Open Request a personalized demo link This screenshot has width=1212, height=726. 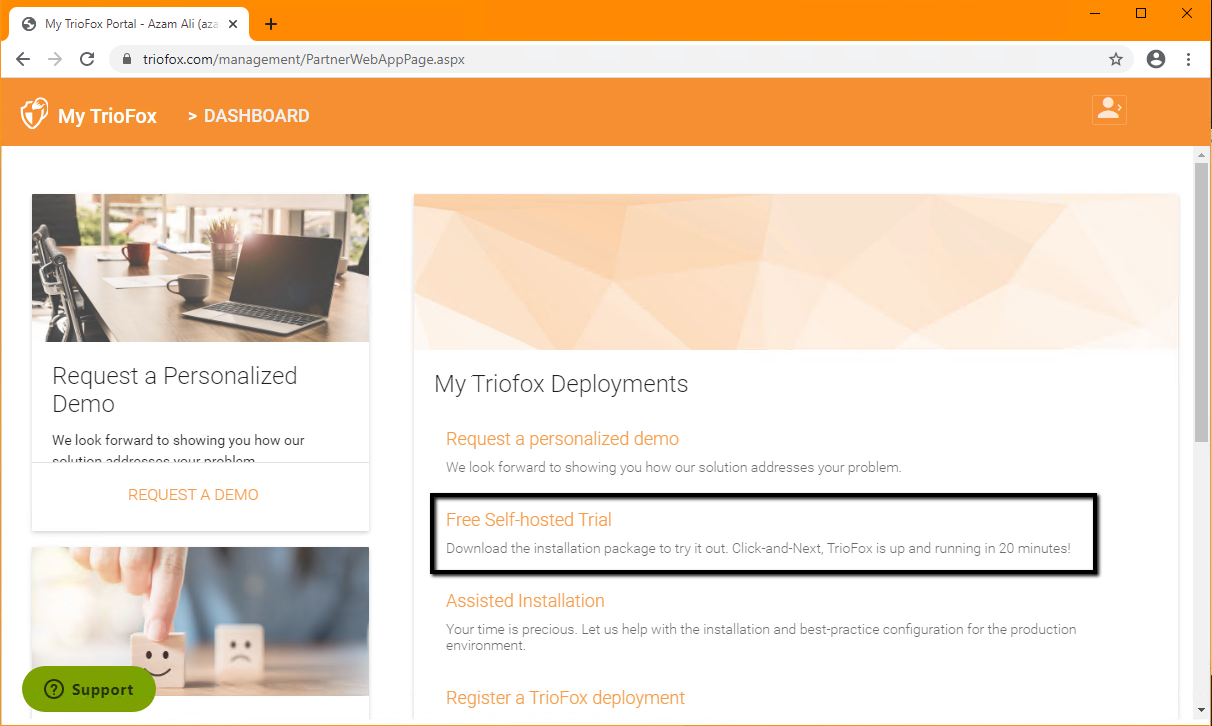(x=562, y=439)
